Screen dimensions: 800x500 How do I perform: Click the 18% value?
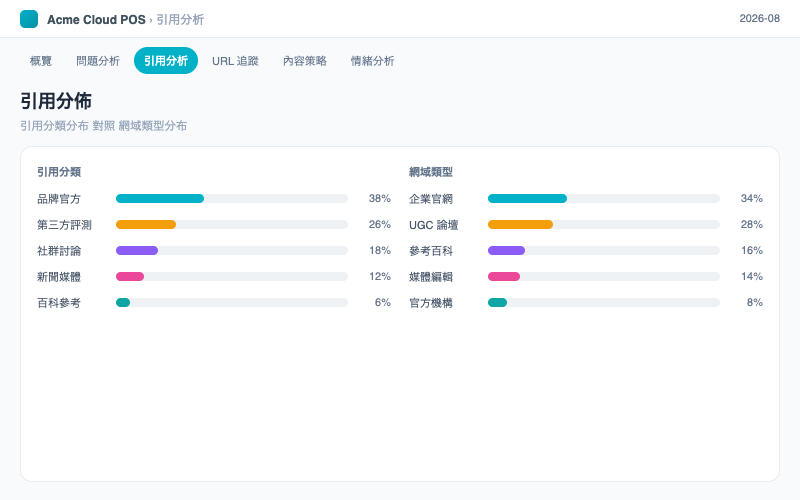pos(380,251)
